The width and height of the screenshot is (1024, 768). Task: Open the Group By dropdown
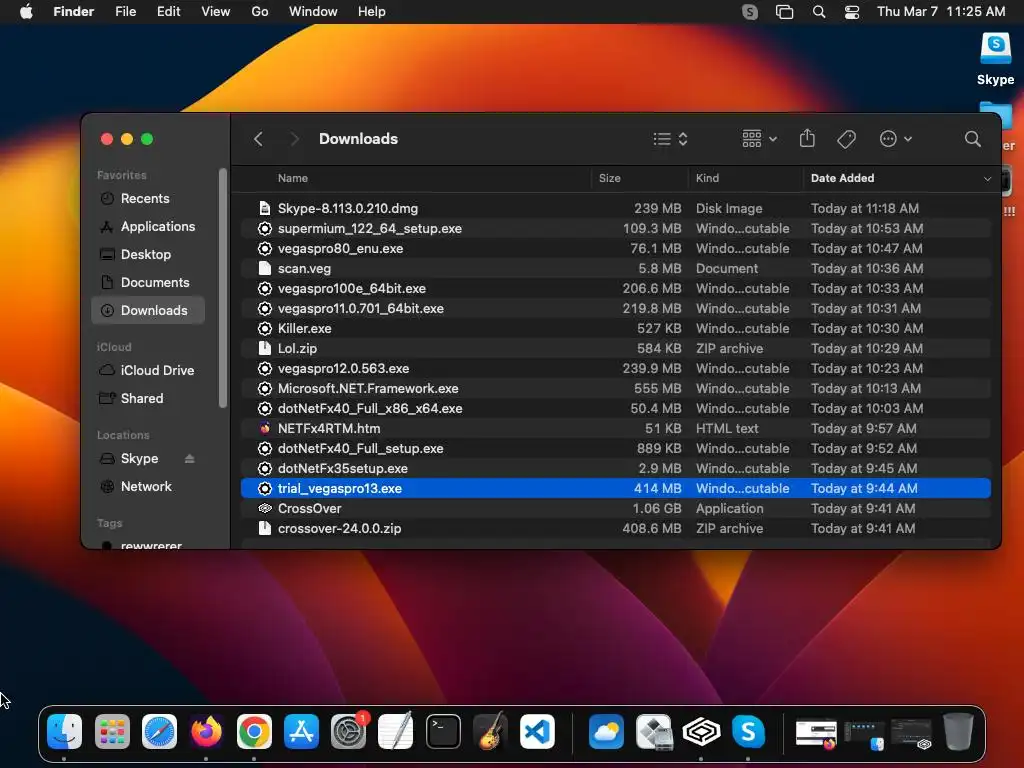pos(760,138)
